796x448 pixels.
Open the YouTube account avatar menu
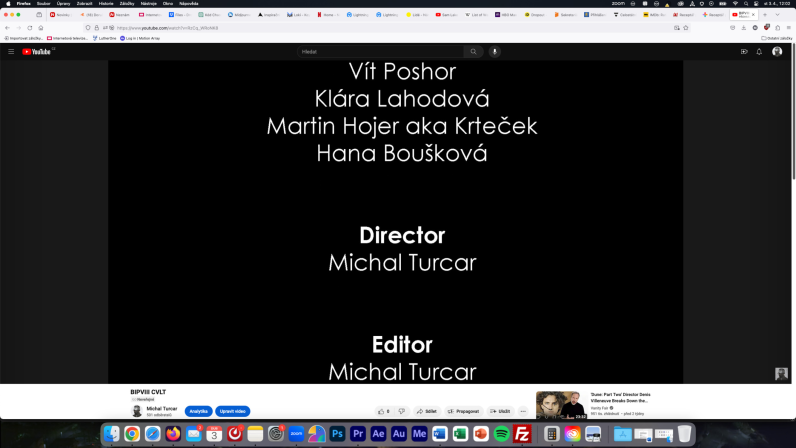777,51
